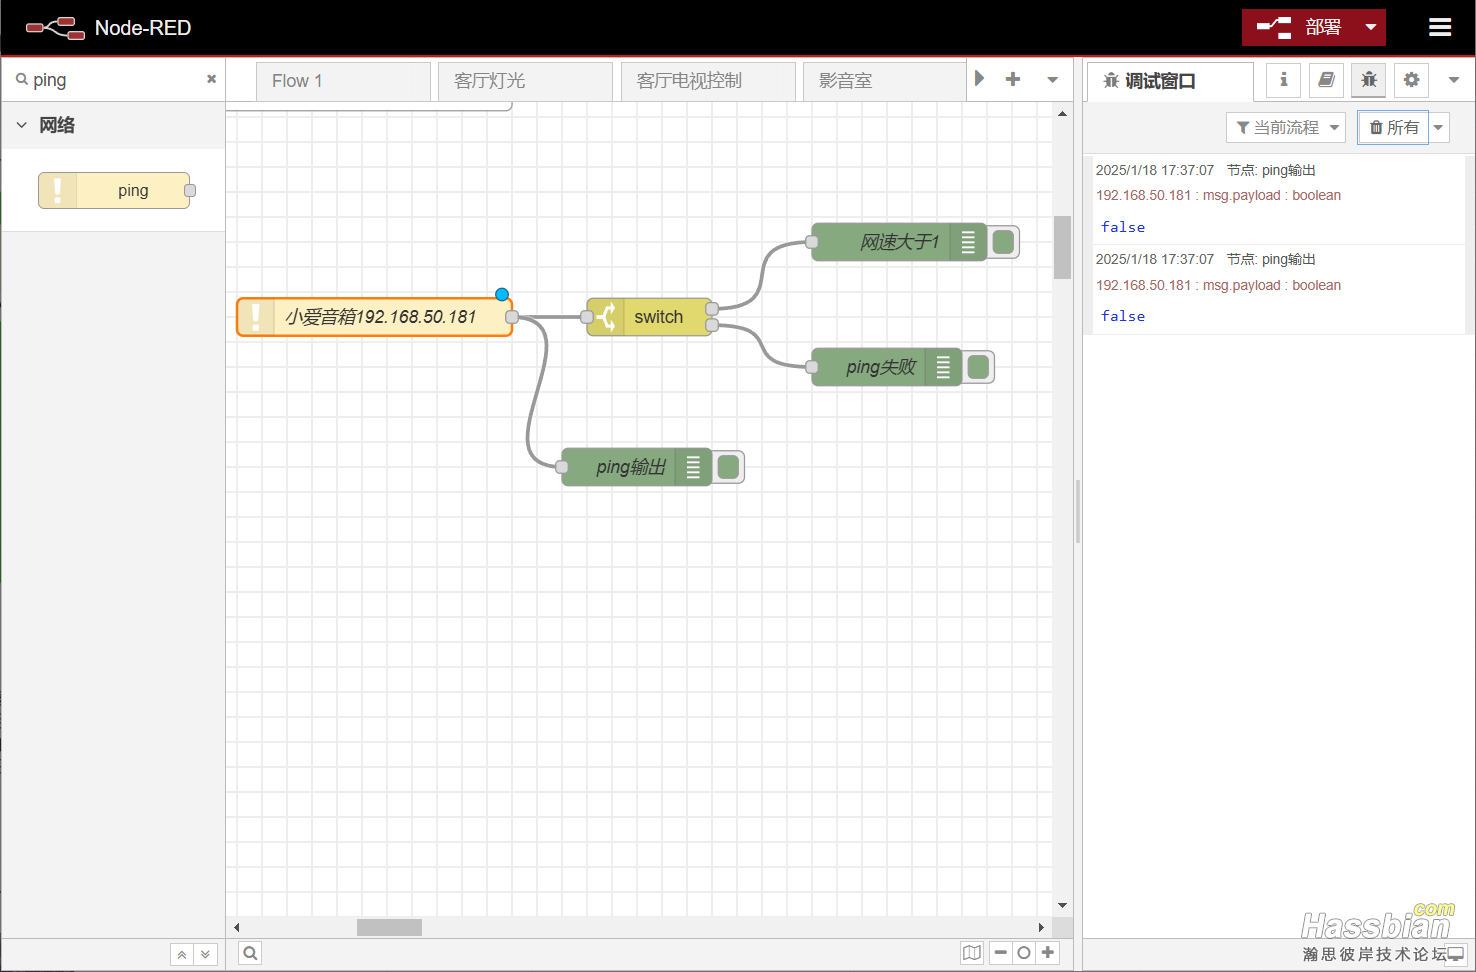
Task: Select the ping输出 debug node
Action: 637,467
